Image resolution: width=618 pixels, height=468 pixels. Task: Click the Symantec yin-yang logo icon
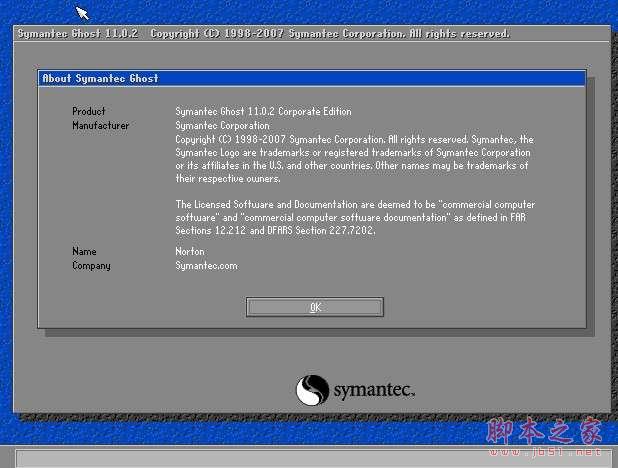click(x=313, y=389)
